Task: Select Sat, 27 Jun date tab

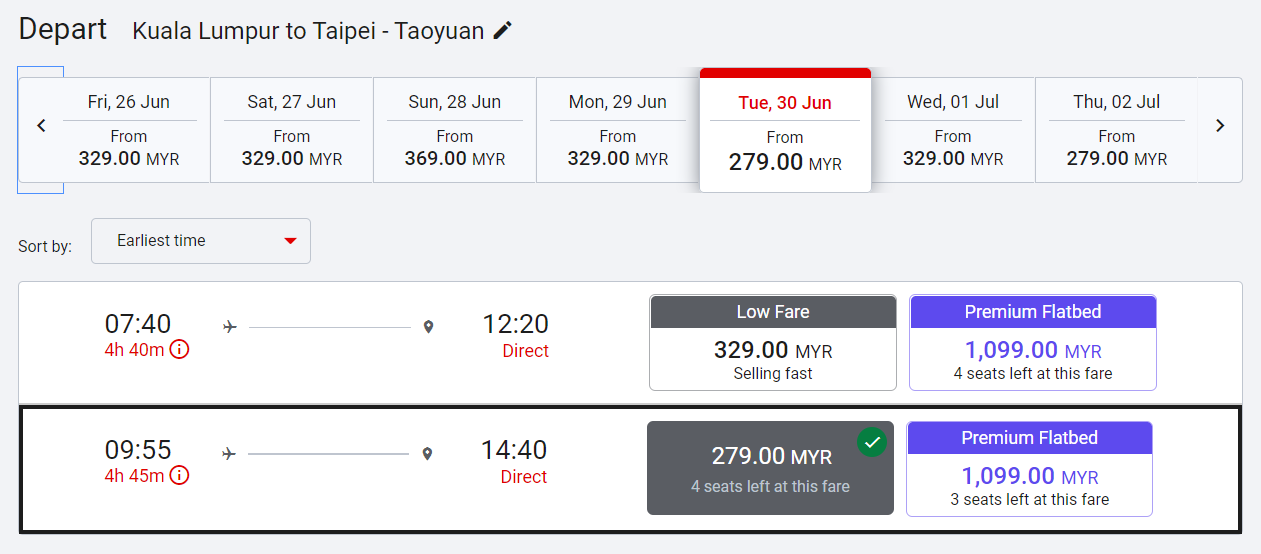Action: point(292,130)
